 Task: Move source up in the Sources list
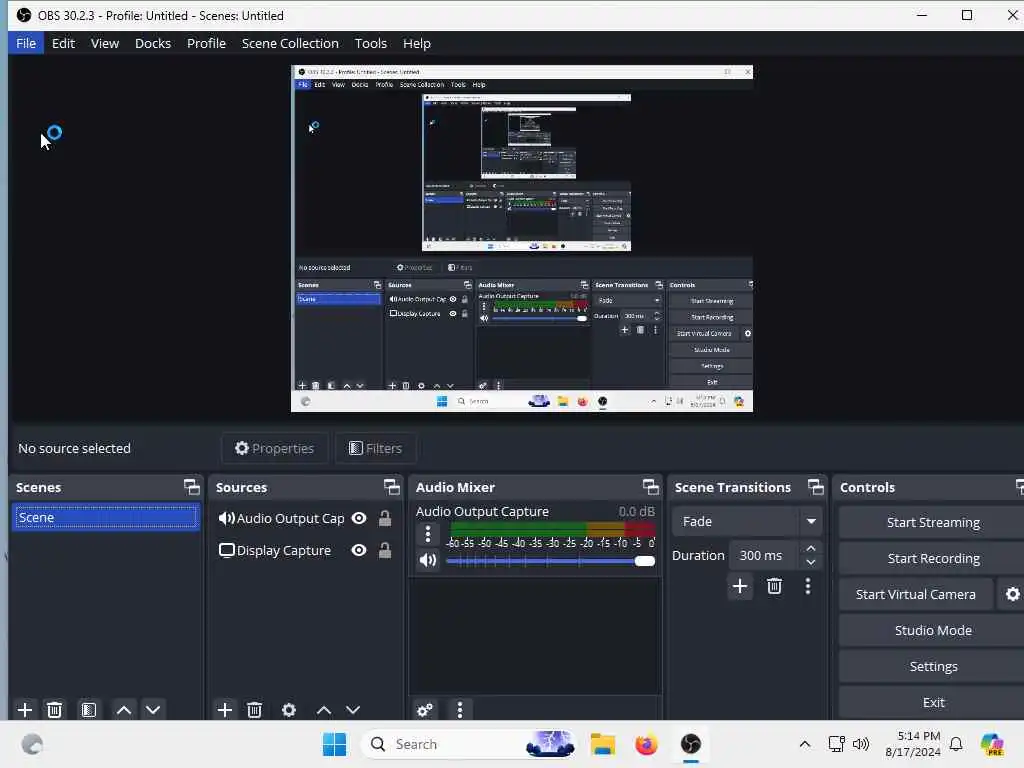(x=323, y=710)
